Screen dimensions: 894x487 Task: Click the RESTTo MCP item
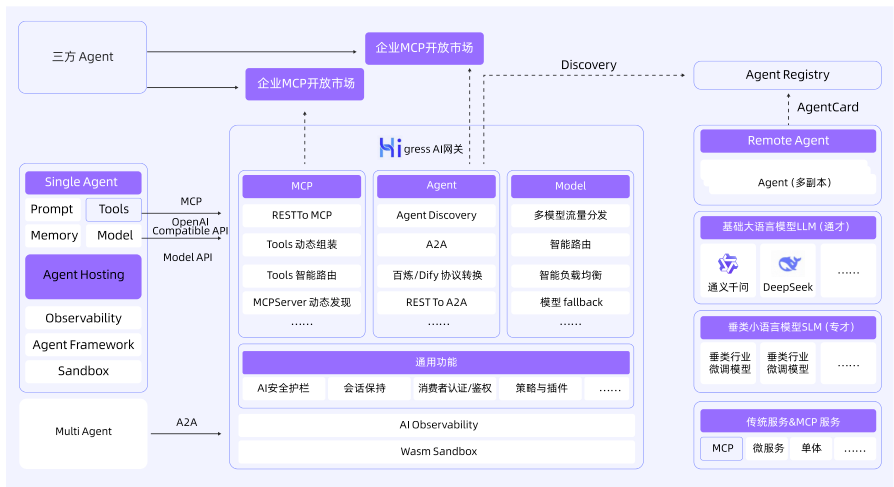pyautogui.click(x=302, y=216)
